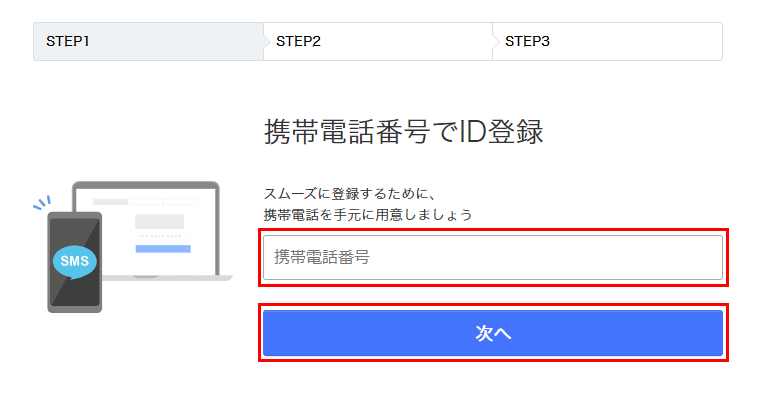Viewport: 758px width, 400px height.
Task: Click the blue 次へ button
Action: point(493,333)
